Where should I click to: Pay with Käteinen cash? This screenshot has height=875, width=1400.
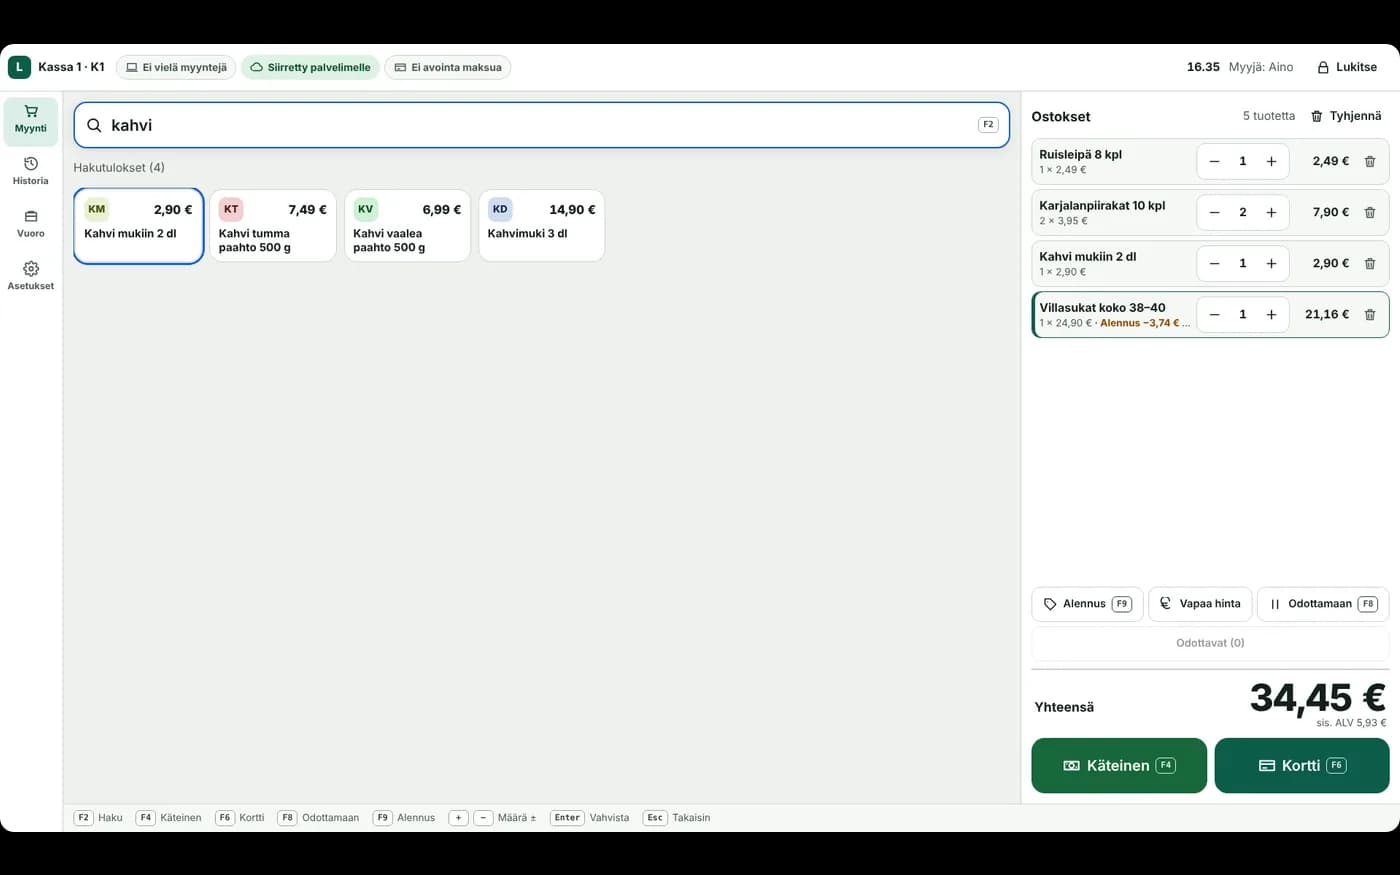point(1119,766)
